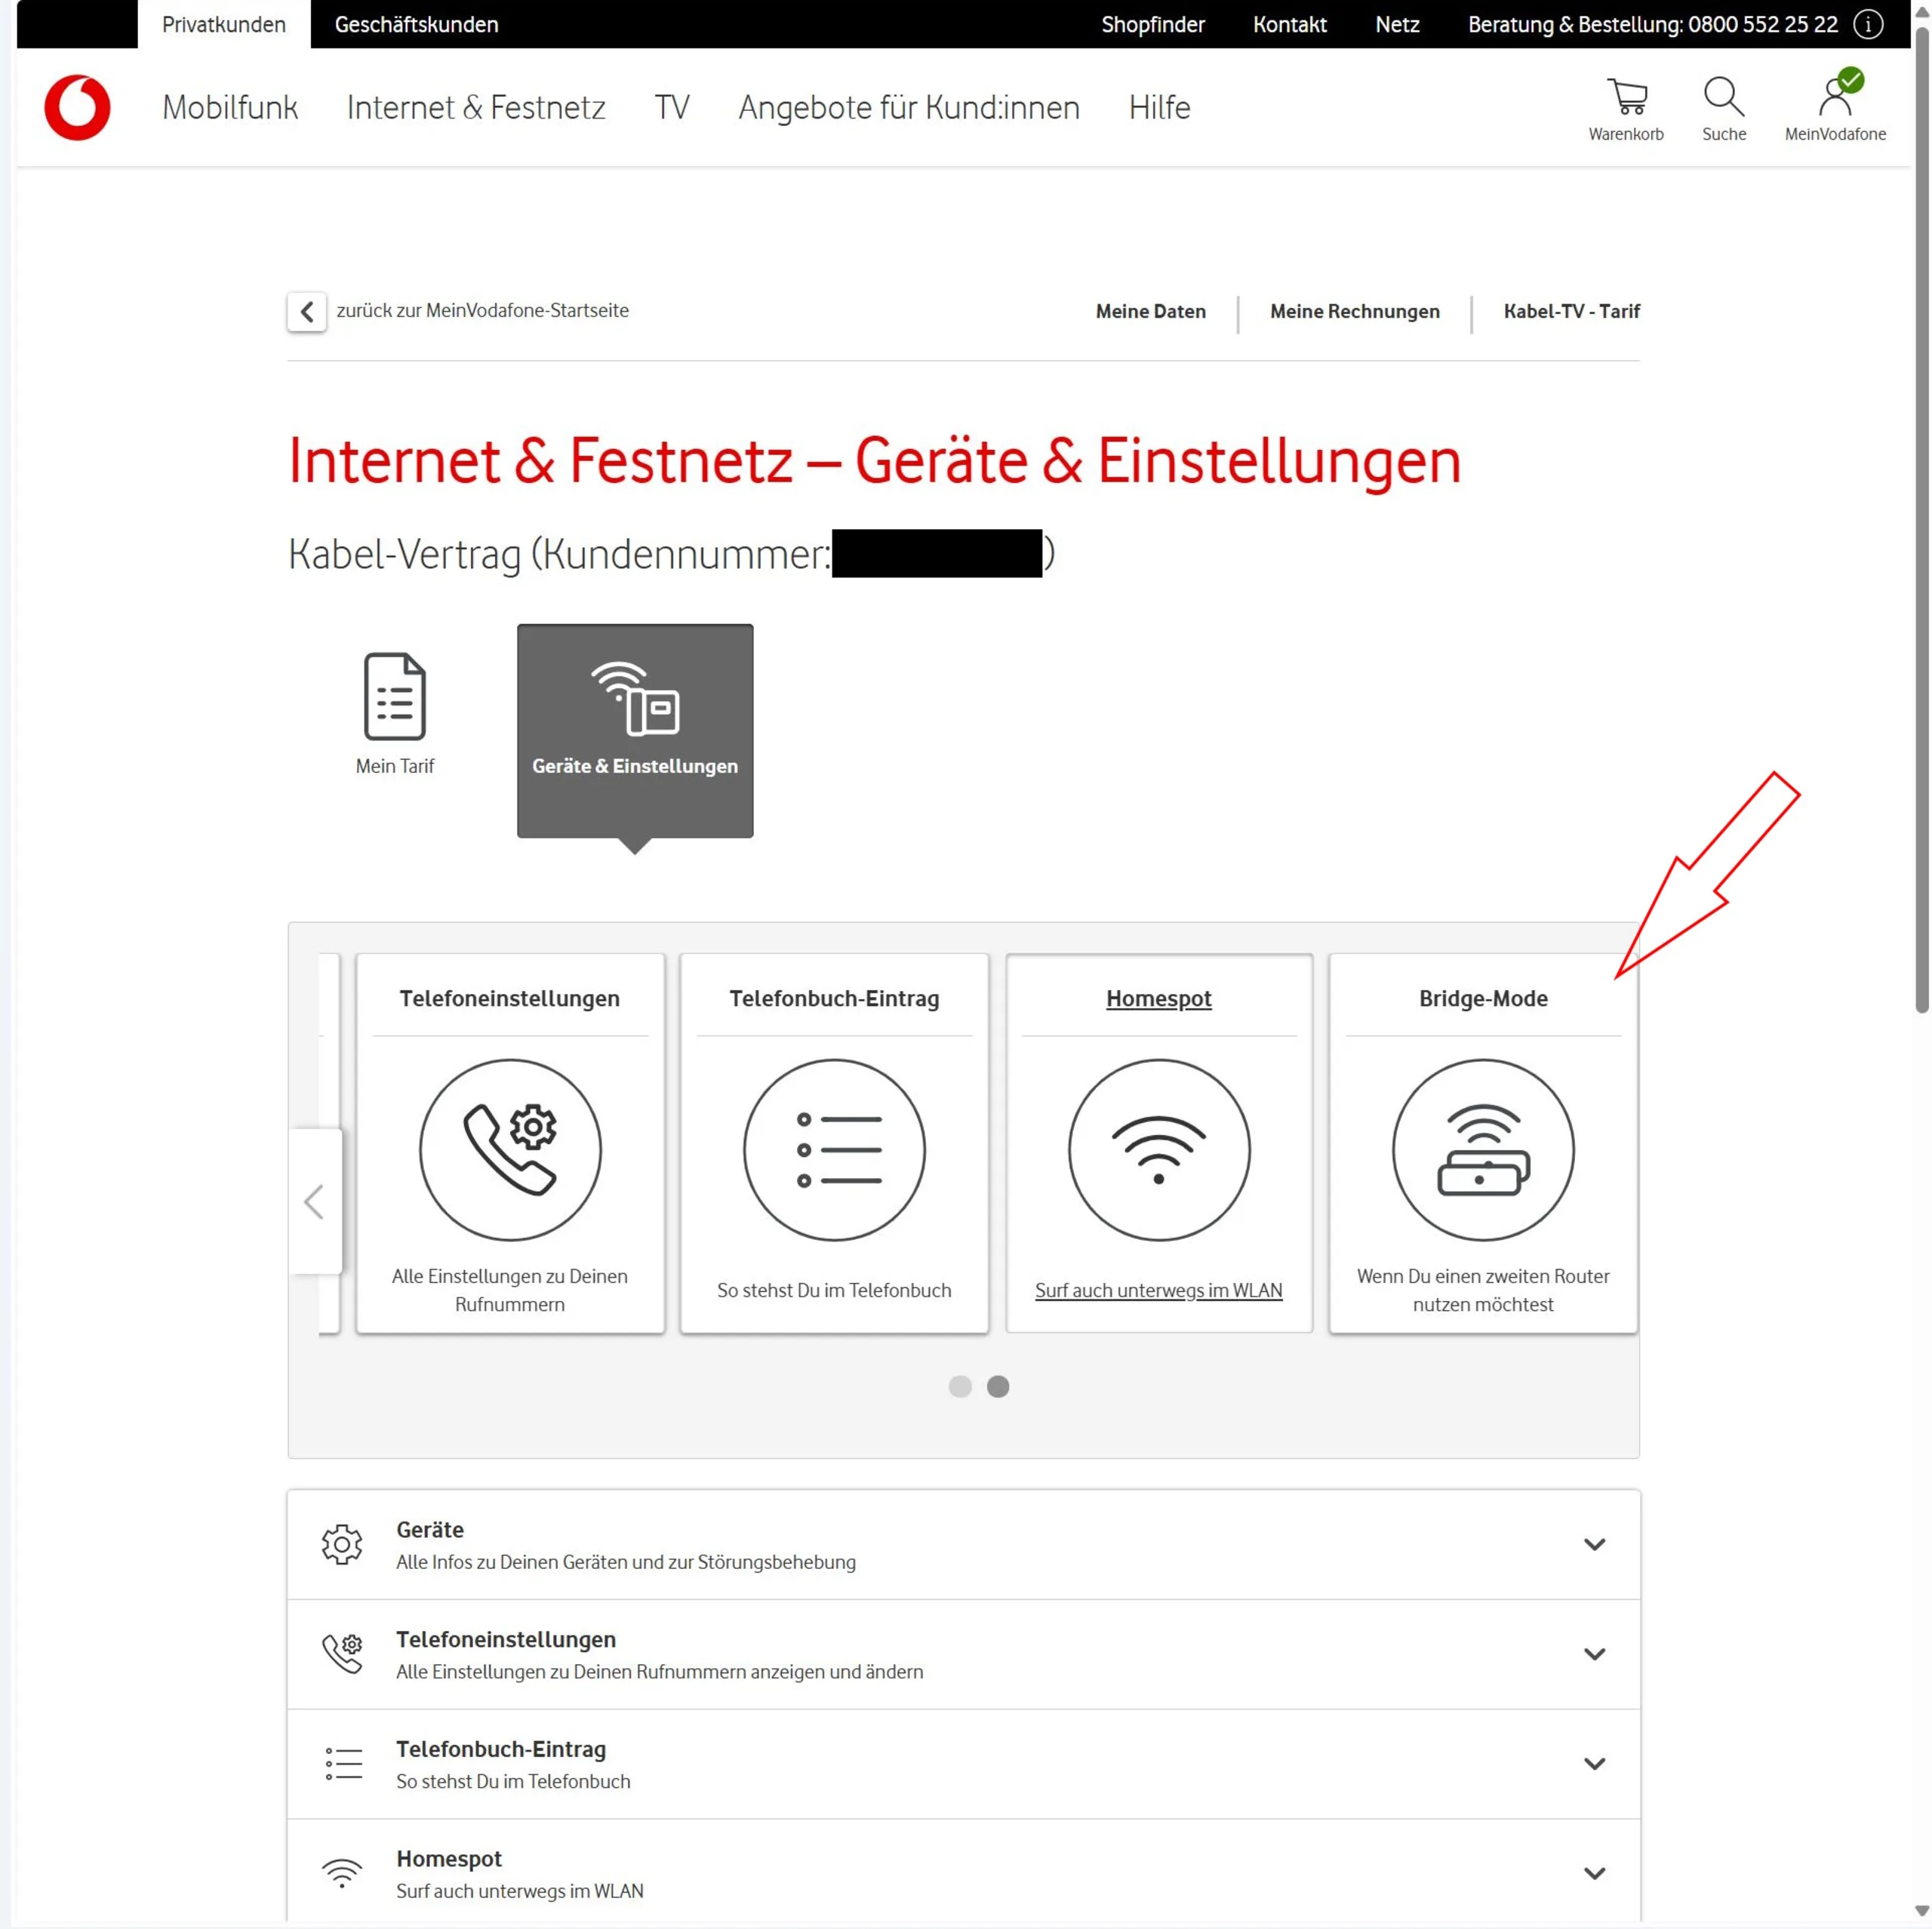Expand the Telefoneinstellungen accordion chevron
Screen dimensions: 1932x1929
tap(1594, 1654)
